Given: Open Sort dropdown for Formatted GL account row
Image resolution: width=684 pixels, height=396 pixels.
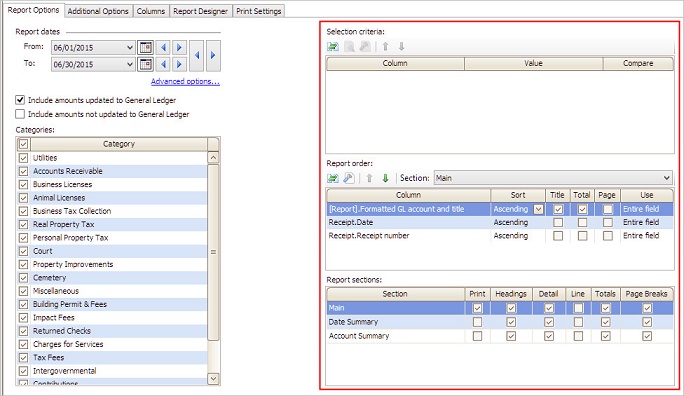Looking at the screenshot, I should (539, 209).
